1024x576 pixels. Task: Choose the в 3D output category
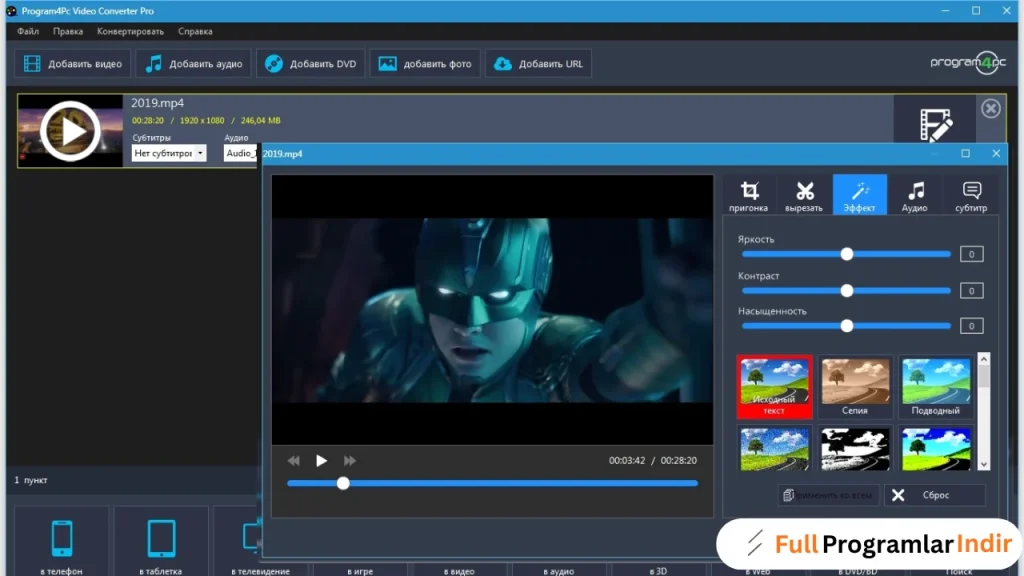click(x=658, y=571)
